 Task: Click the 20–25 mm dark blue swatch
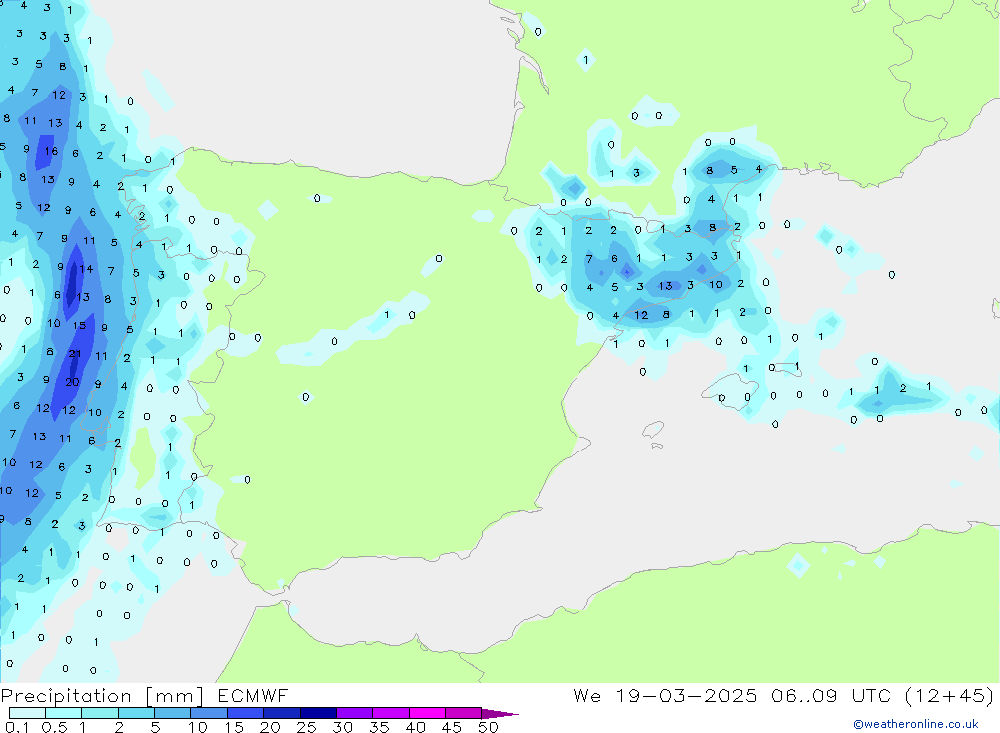coord(282,713)
